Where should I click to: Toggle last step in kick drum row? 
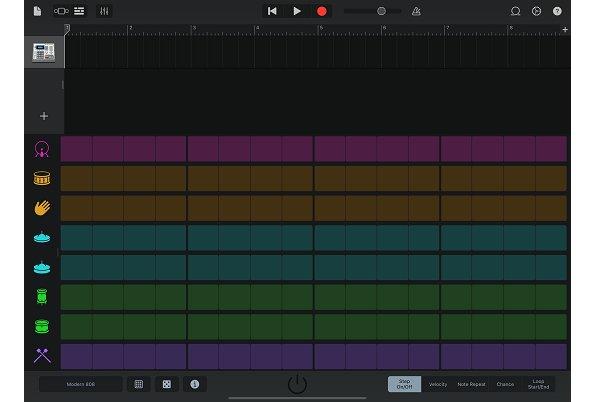[551, 149]
